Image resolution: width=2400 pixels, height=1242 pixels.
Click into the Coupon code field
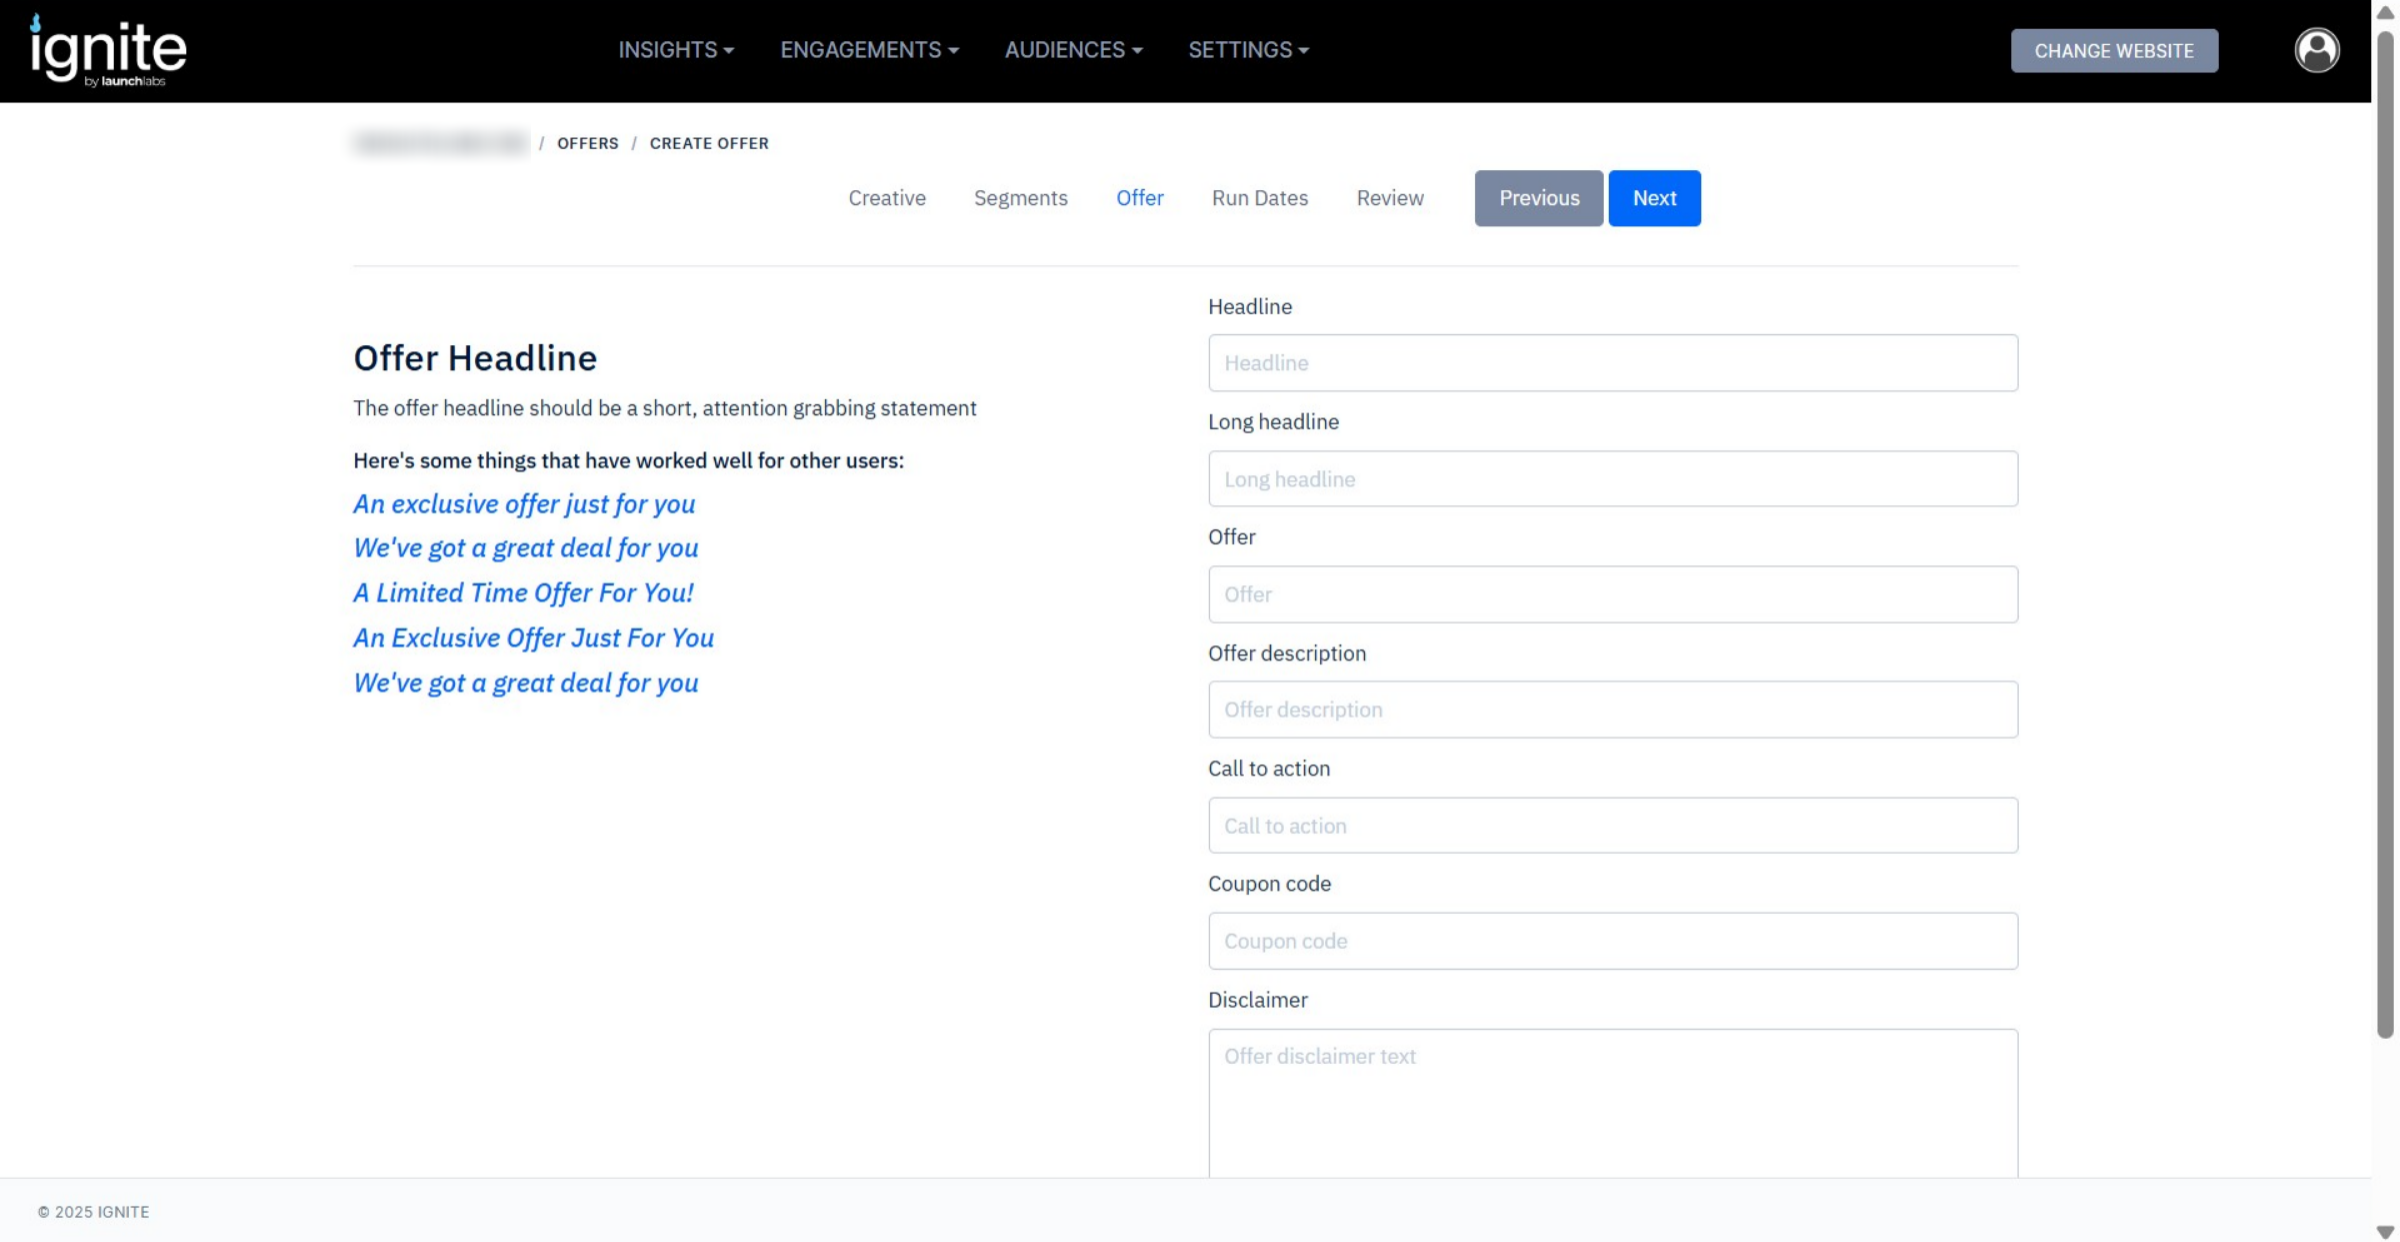click(x=1612, y=941)
